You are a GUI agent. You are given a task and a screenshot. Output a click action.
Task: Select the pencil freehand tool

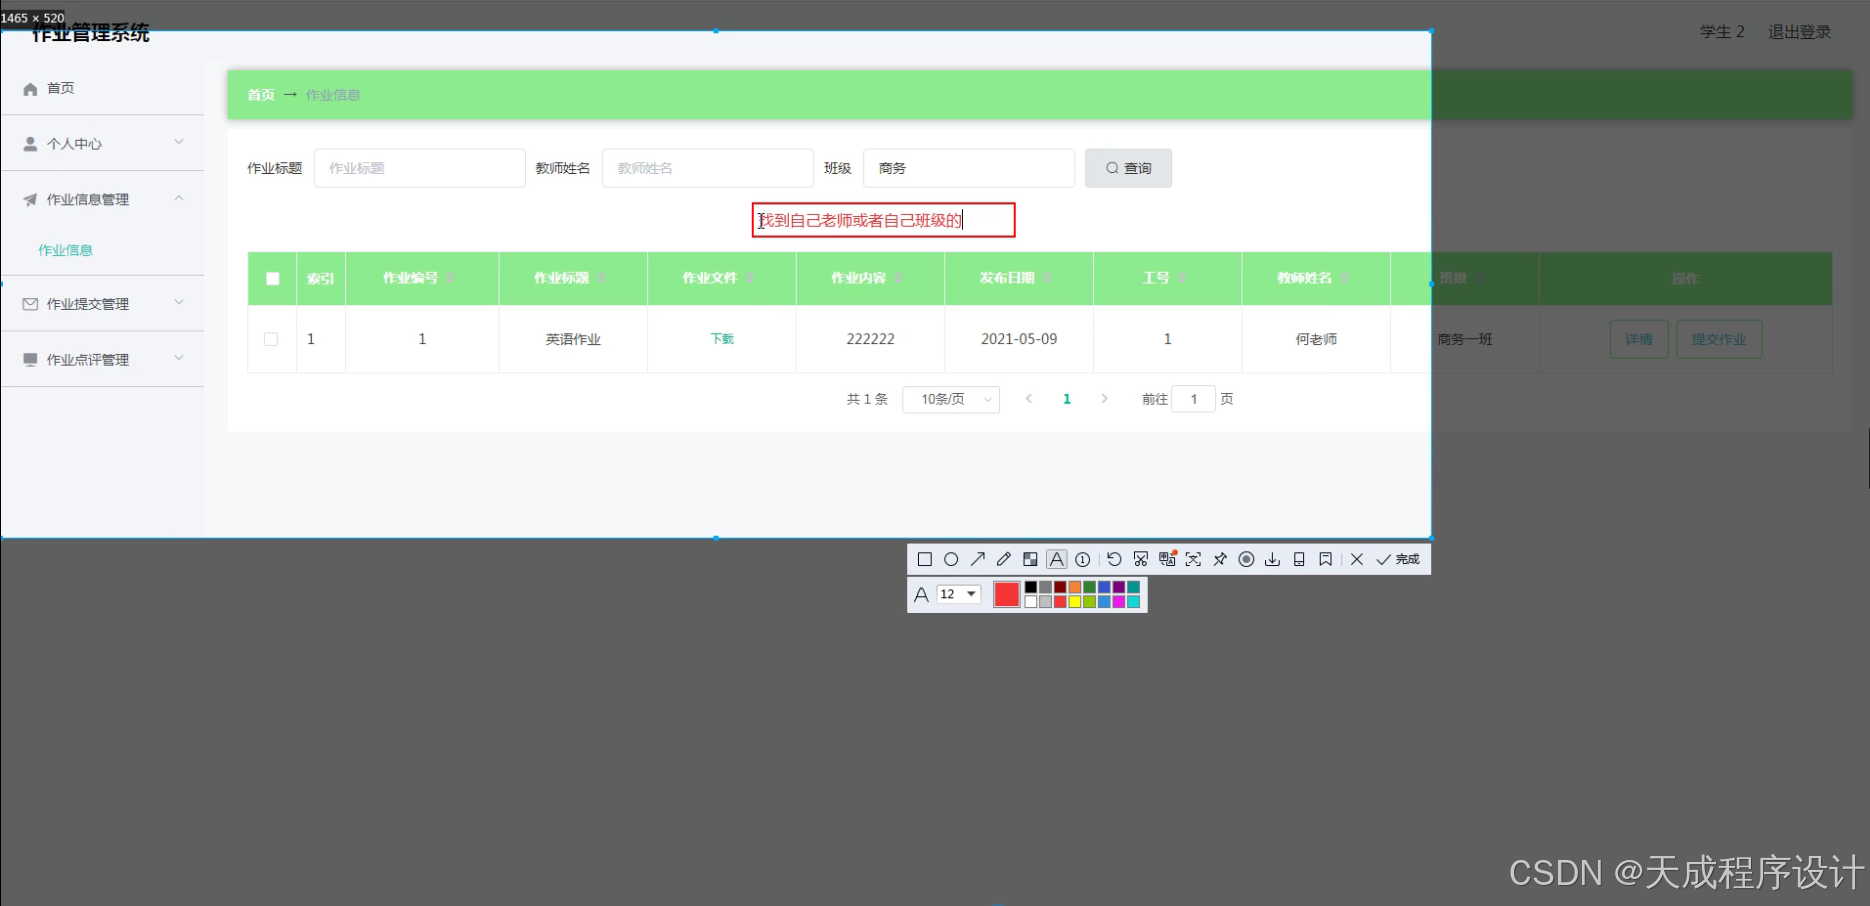(1004, 559)
